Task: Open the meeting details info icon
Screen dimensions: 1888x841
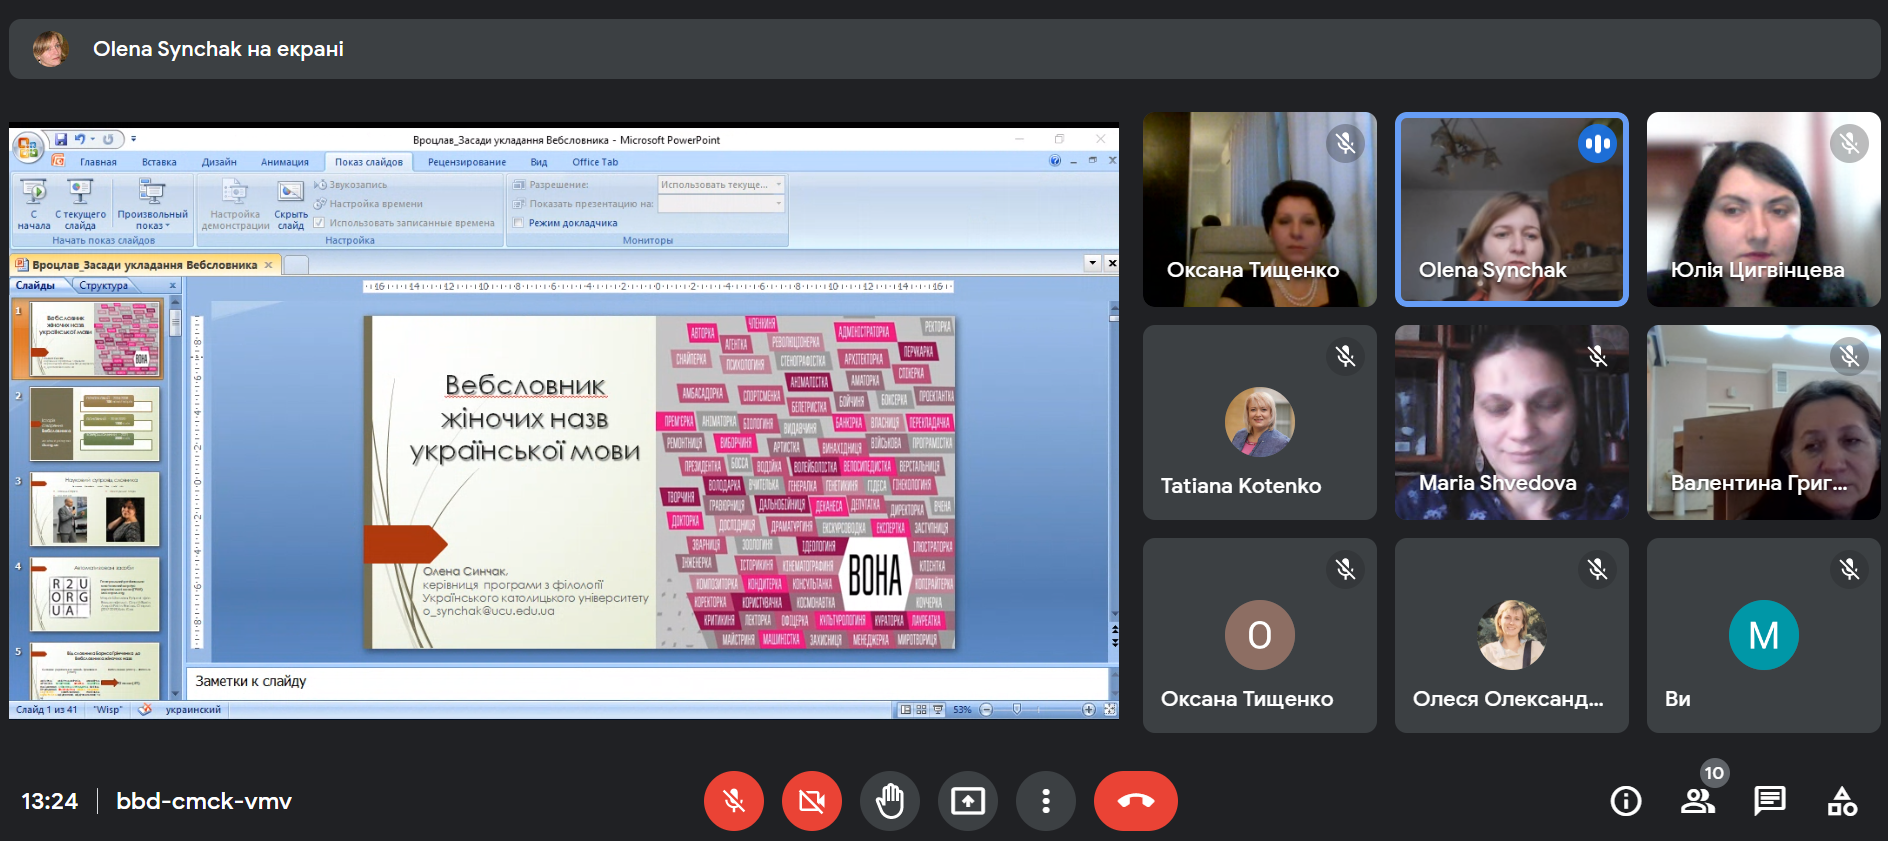Action: click(1625, 801)
